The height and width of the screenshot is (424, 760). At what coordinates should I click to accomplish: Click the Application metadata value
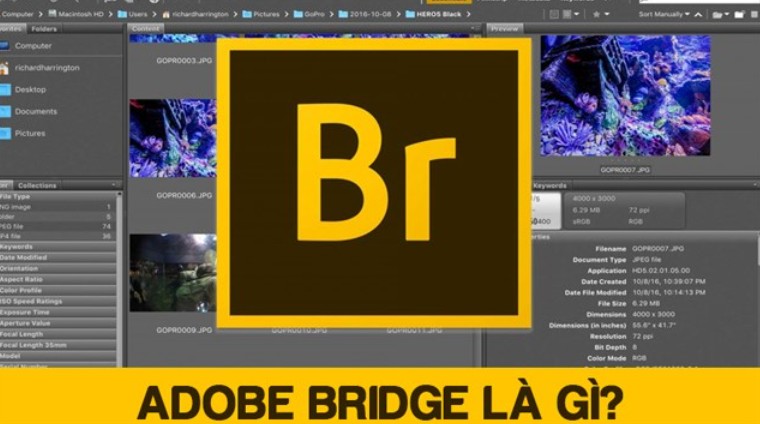(x=661, y=270)
